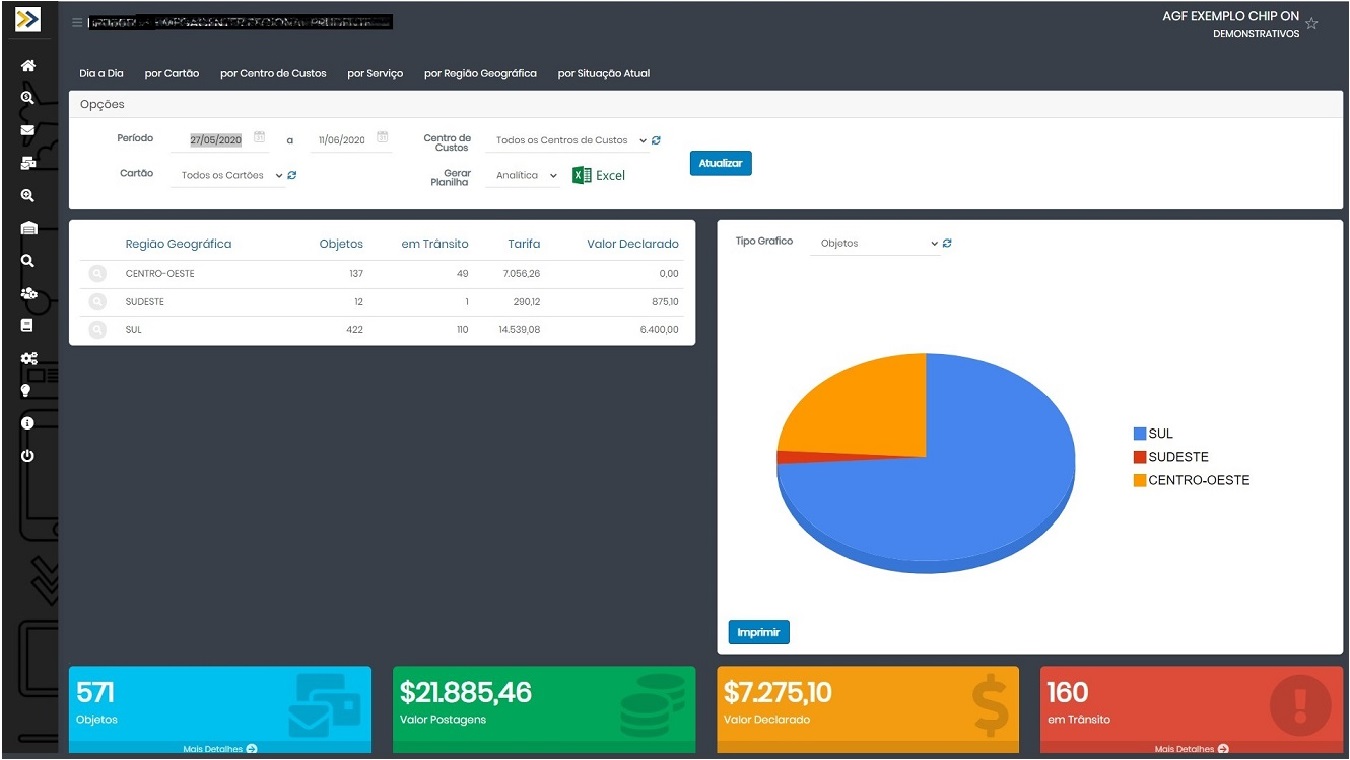Open the users group sidebar icon
The image size is (1350, 760).
tap(29, 293)
